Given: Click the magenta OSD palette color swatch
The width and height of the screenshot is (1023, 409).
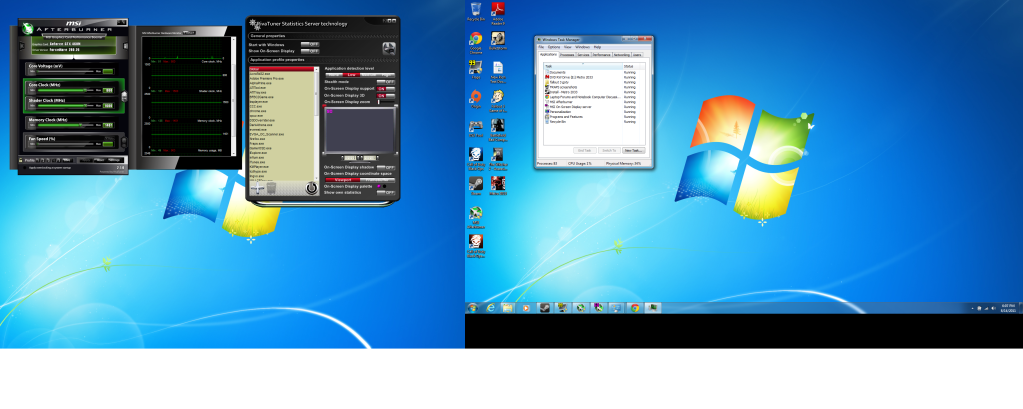Looking at the screenshot, I should [378, 186].
